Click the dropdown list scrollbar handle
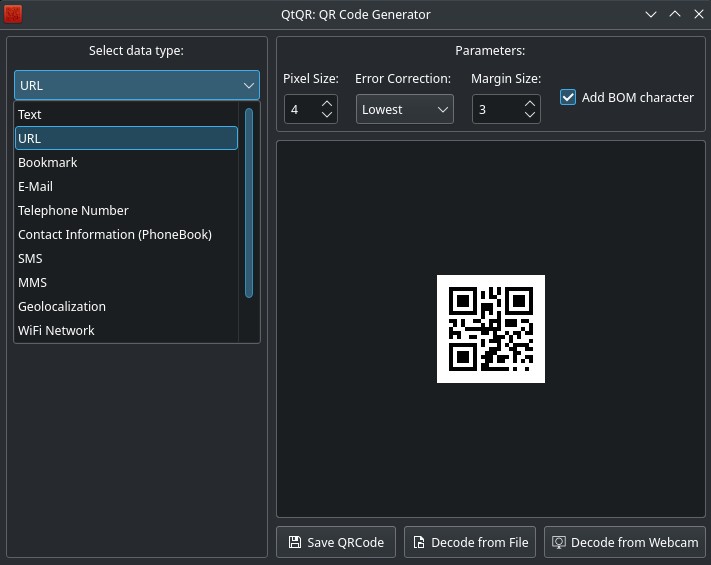The image size is (711, 565). coord(248,203)
